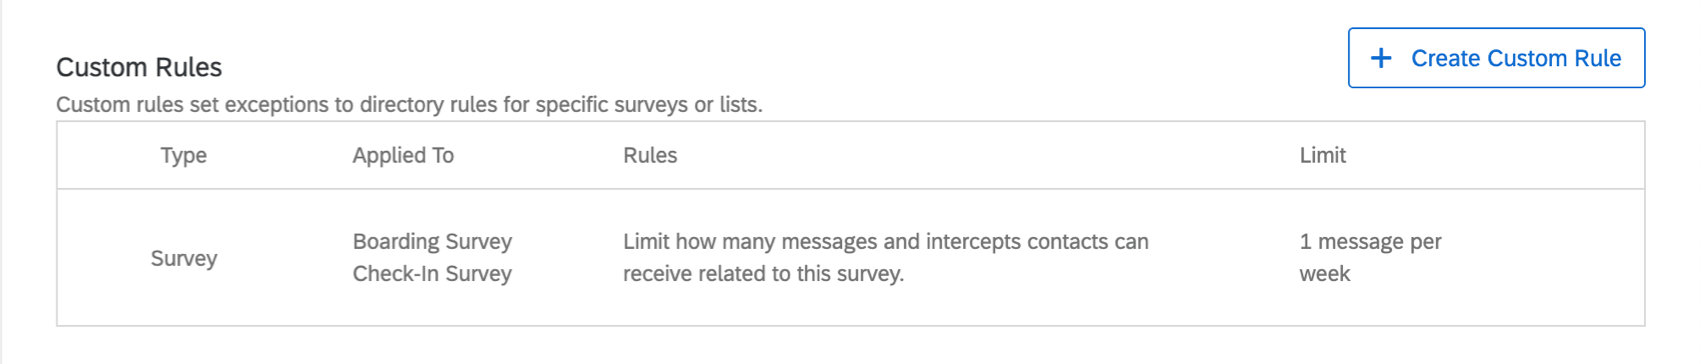Image resolution: width=1700 pixels, height=364 pixels.
Task: Click the 'Limit how many messages' rule line
Action: pyautogui.click(x=886, y=241)
